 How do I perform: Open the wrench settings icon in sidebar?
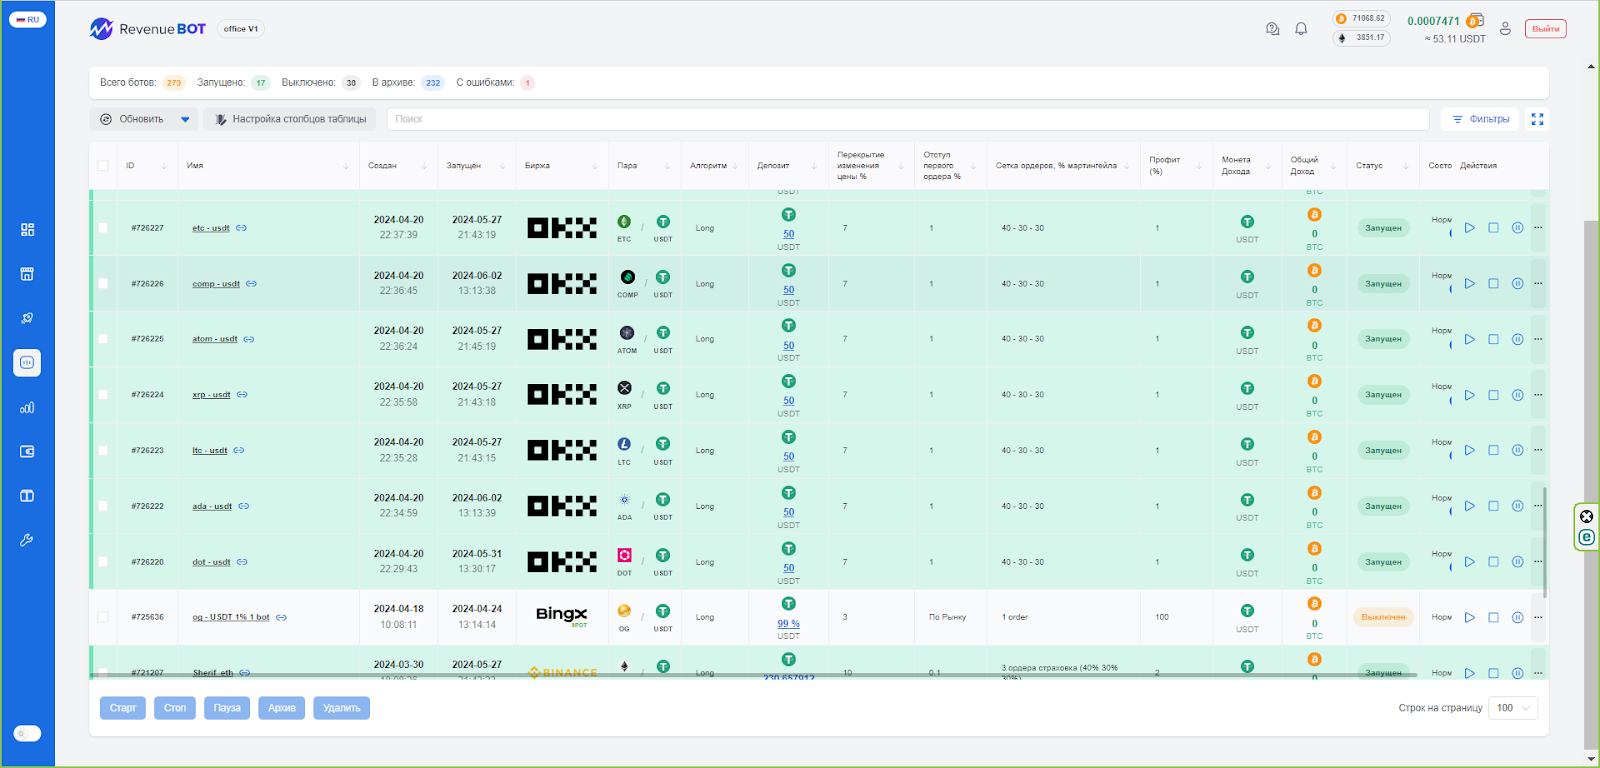[x=27, y=540]
